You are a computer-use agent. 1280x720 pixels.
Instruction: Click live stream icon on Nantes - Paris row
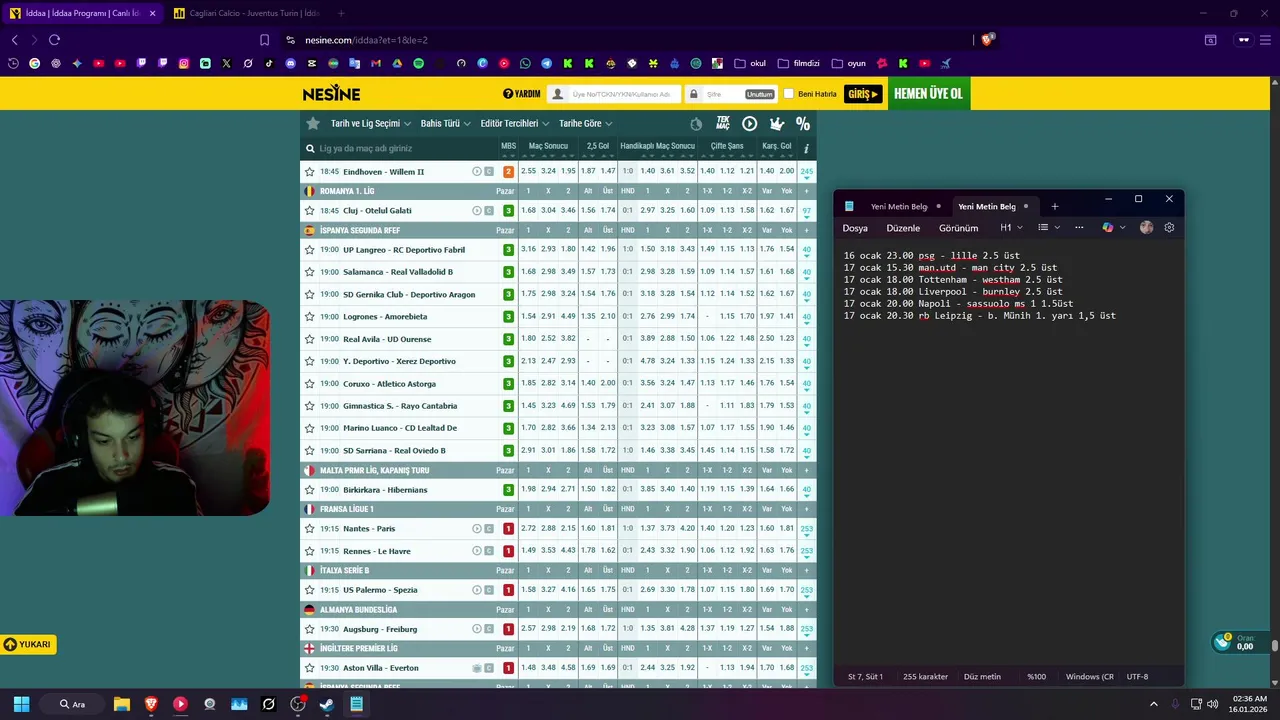[477, 529]
